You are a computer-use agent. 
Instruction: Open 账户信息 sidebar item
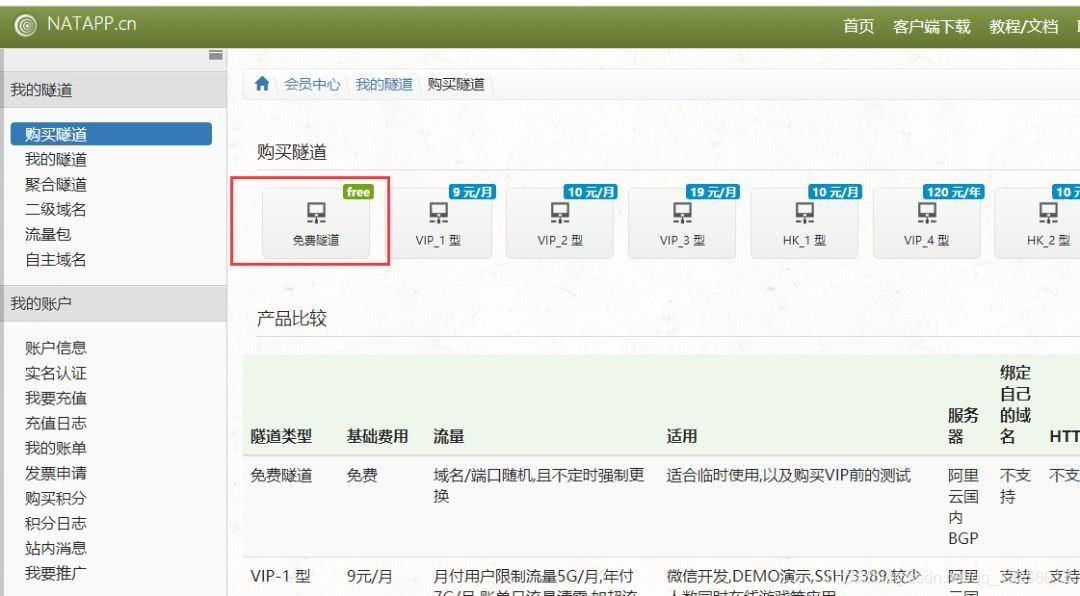[x=56, y=348]
